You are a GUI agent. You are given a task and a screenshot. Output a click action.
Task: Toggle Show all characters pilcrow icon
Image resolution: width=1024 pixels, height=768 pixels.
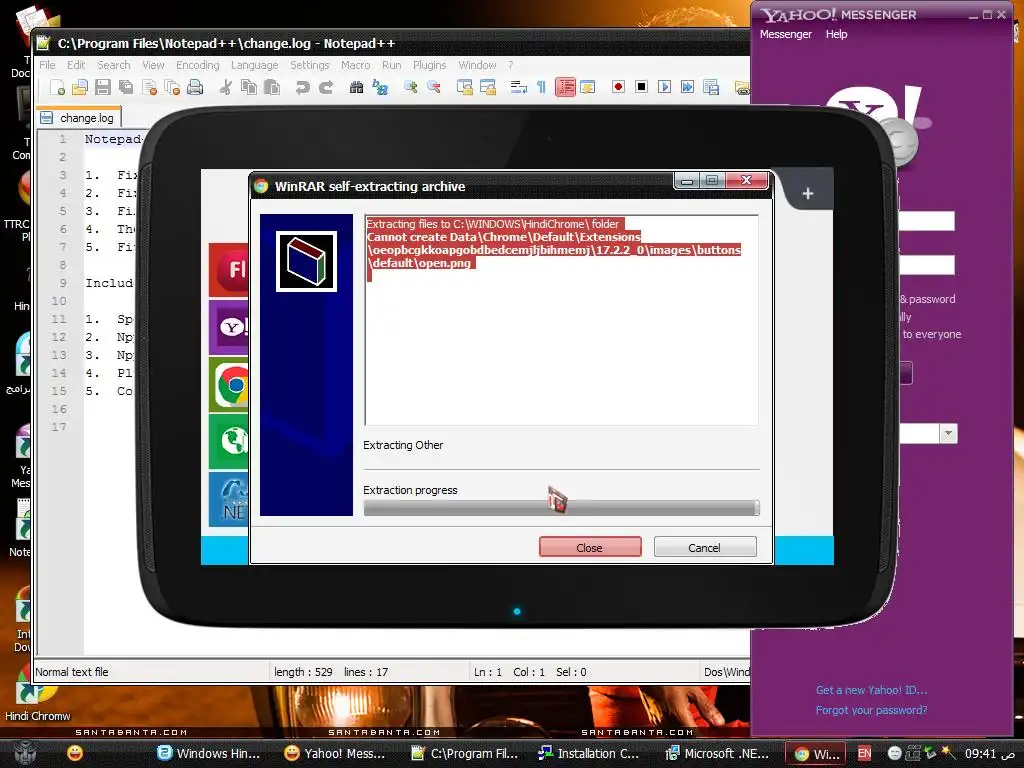pos(541,87)
